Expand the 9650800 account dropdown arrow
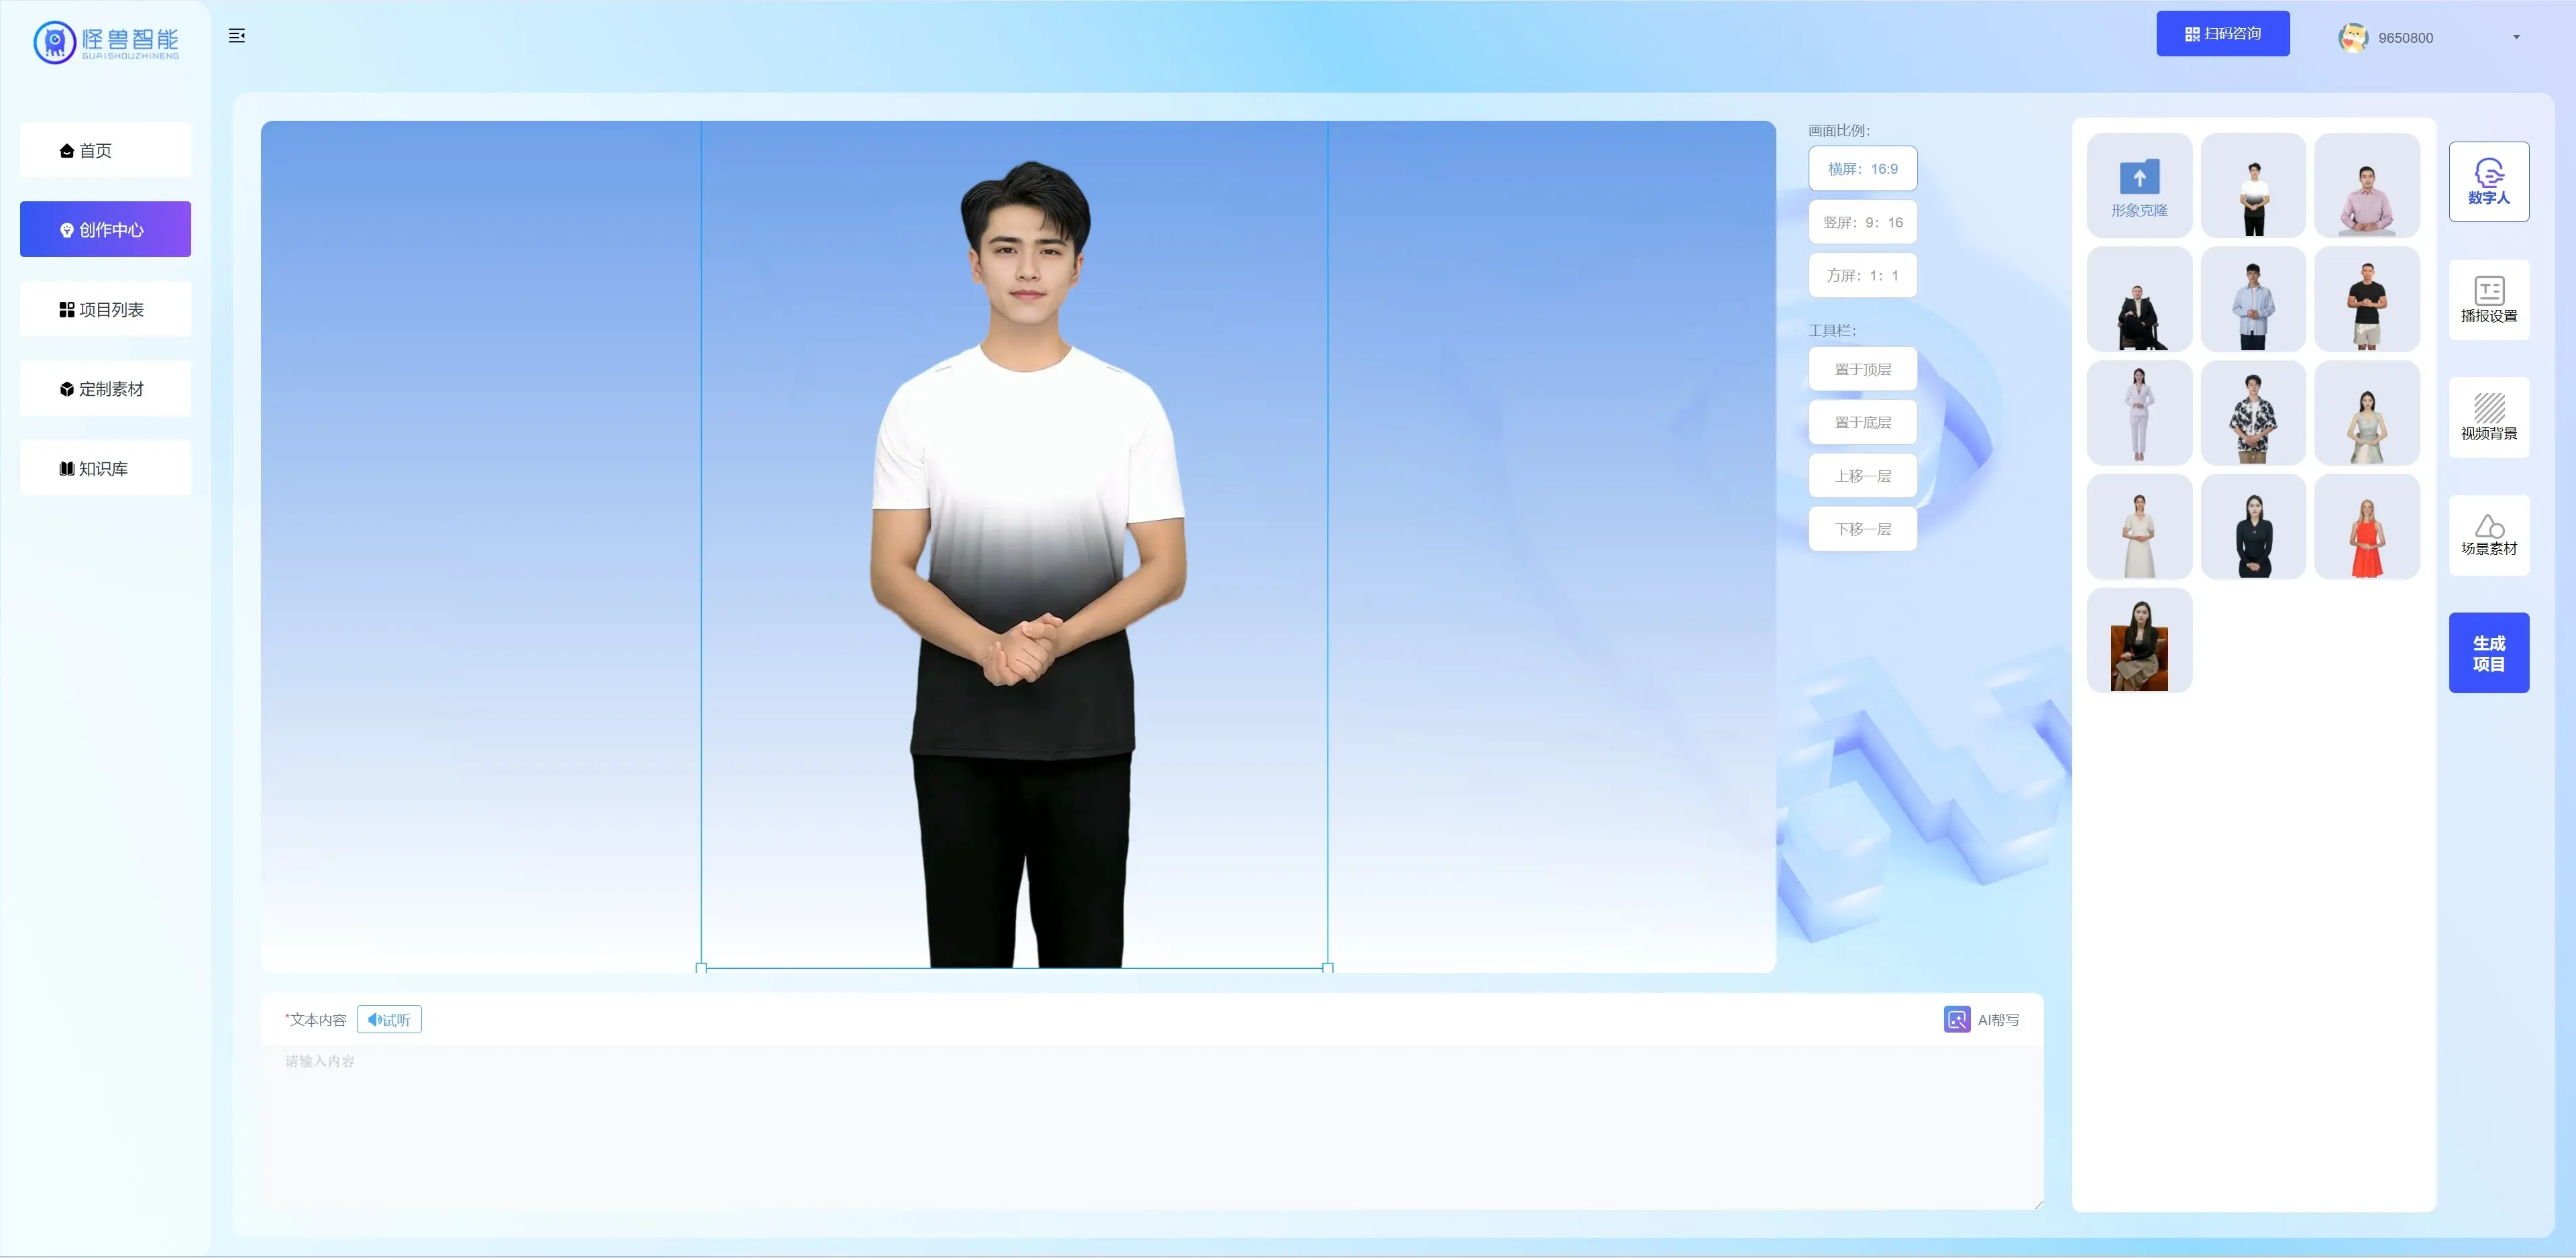This screenshot has height=1258, width=2576. tap(2516, 38)
